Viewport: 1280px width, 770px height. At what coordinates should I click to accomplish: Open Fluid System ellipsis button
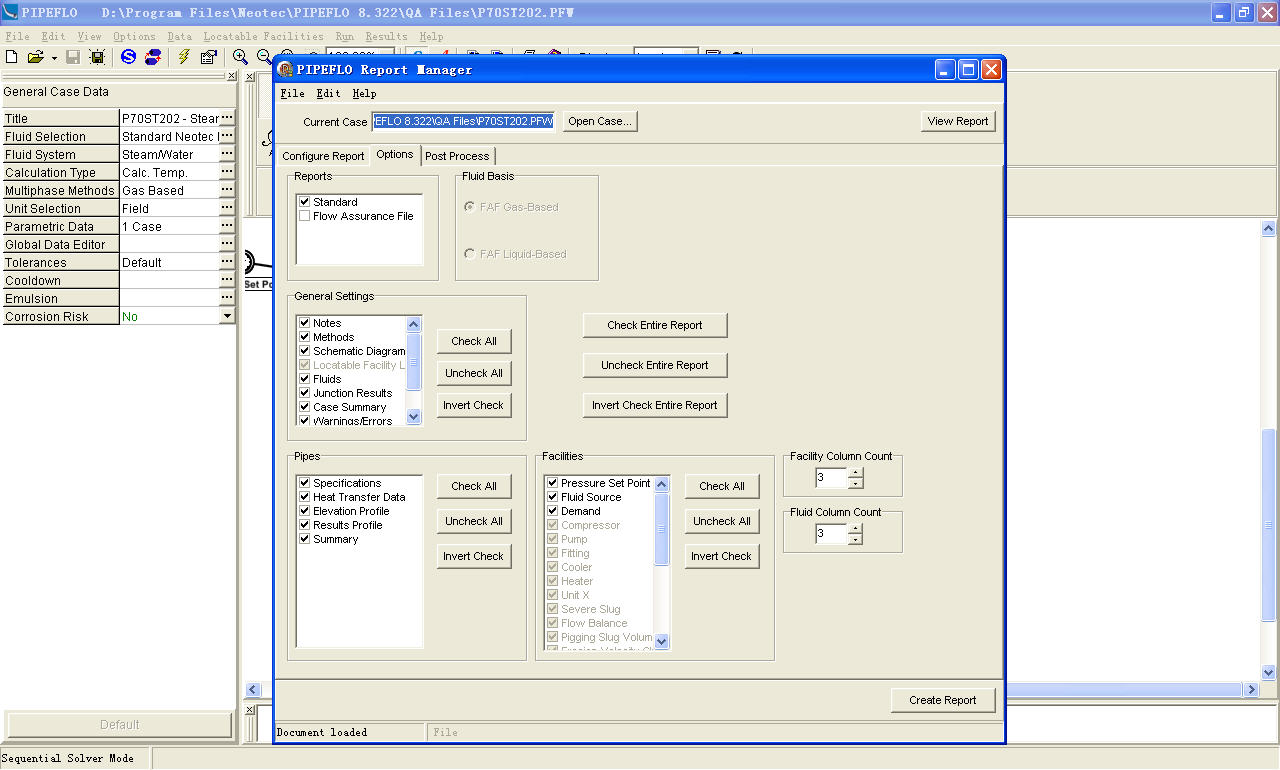(x=227, y=154)
